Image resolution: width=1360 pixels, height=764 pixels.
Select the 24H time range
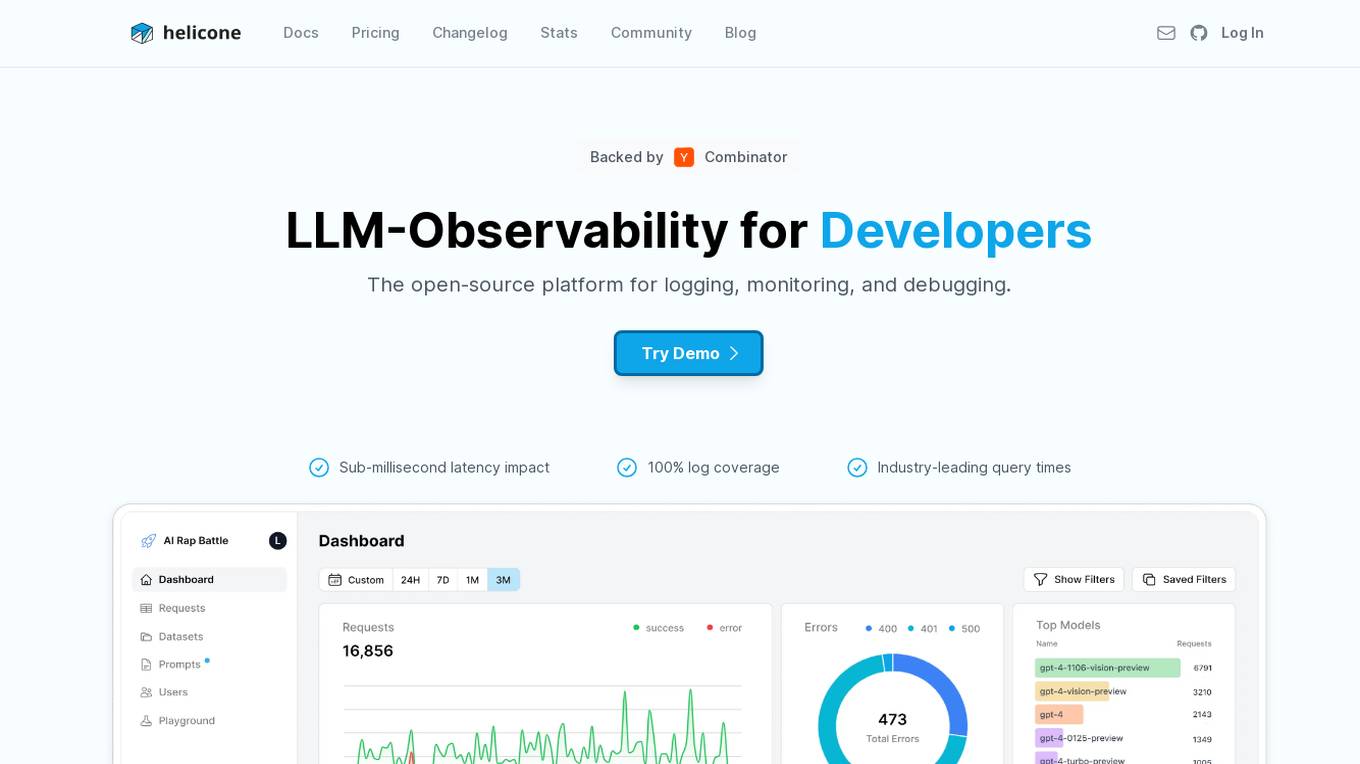pos(410,580)
